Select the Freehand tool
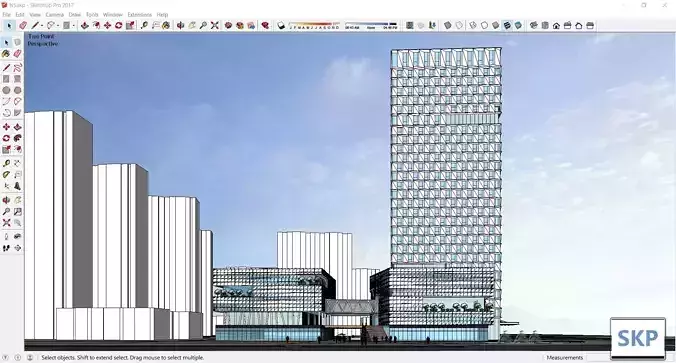Image resolution: width=676 pixels, height=363 pixels. 17,67
